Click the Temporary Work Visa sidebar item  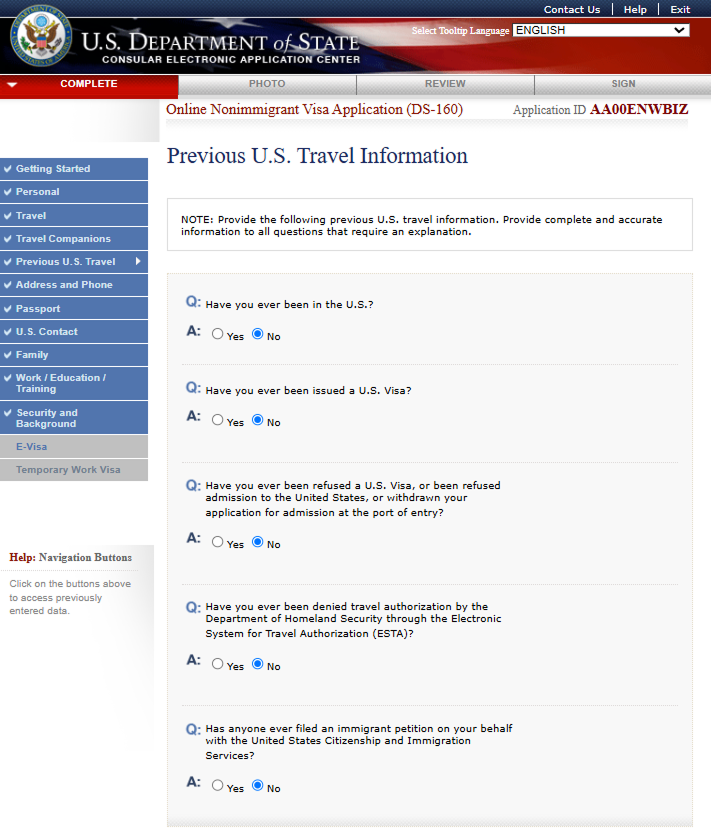coord(74,470)
